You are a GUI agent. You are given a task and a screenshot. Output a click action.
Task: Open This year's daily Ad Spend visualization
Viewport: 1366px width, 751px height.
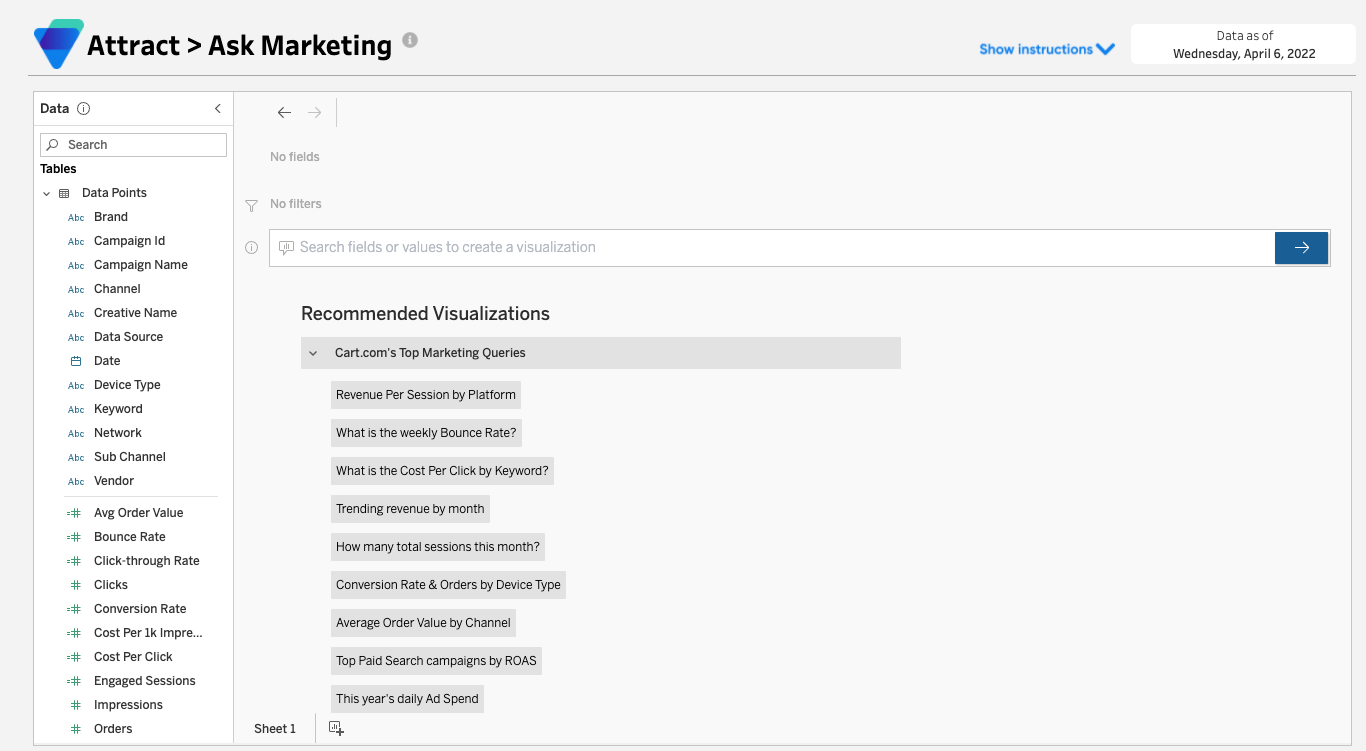(406, 698)
